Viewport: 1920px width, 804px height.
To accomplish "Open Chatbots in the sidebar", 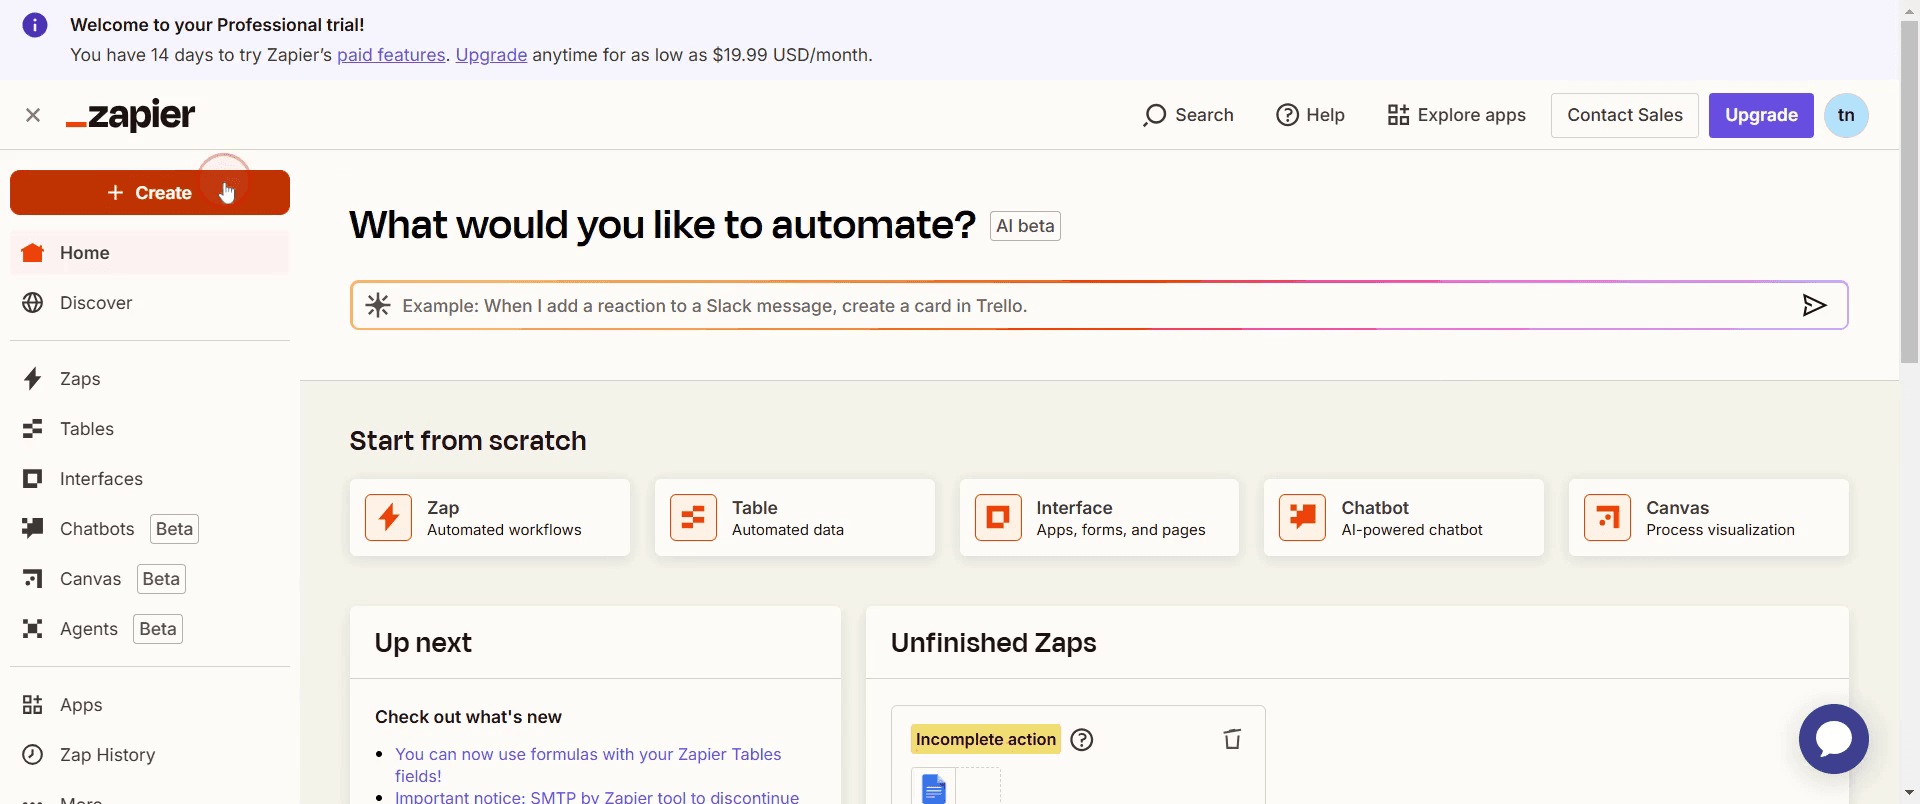I will [150, 529].
